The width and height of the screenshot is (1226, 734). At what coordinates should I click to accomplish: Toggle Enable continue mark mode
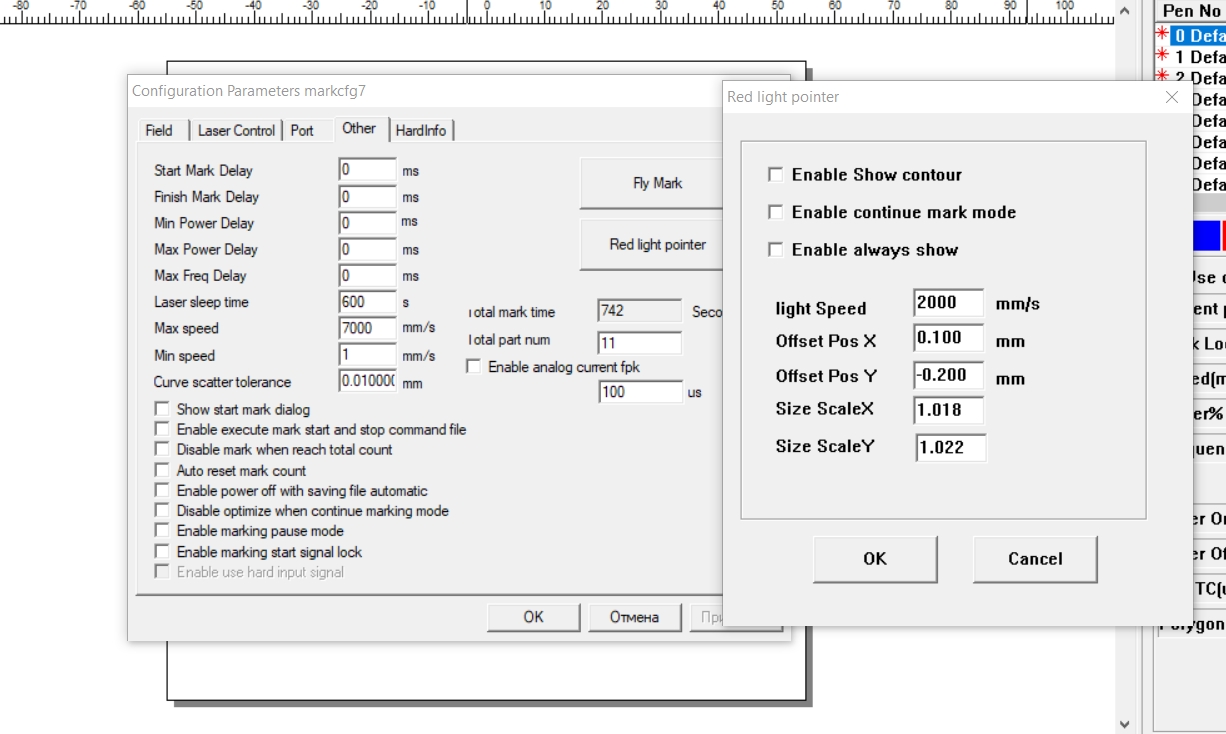[775, 212]
